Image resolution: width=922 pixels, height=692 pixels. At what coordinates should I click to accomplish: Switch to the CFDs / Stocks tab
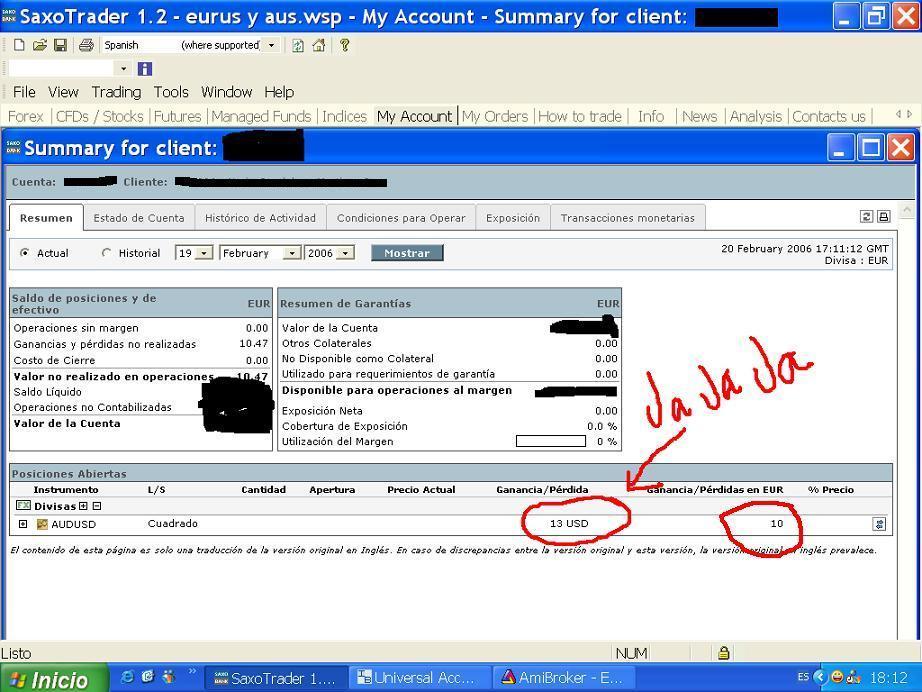(99, 116)
